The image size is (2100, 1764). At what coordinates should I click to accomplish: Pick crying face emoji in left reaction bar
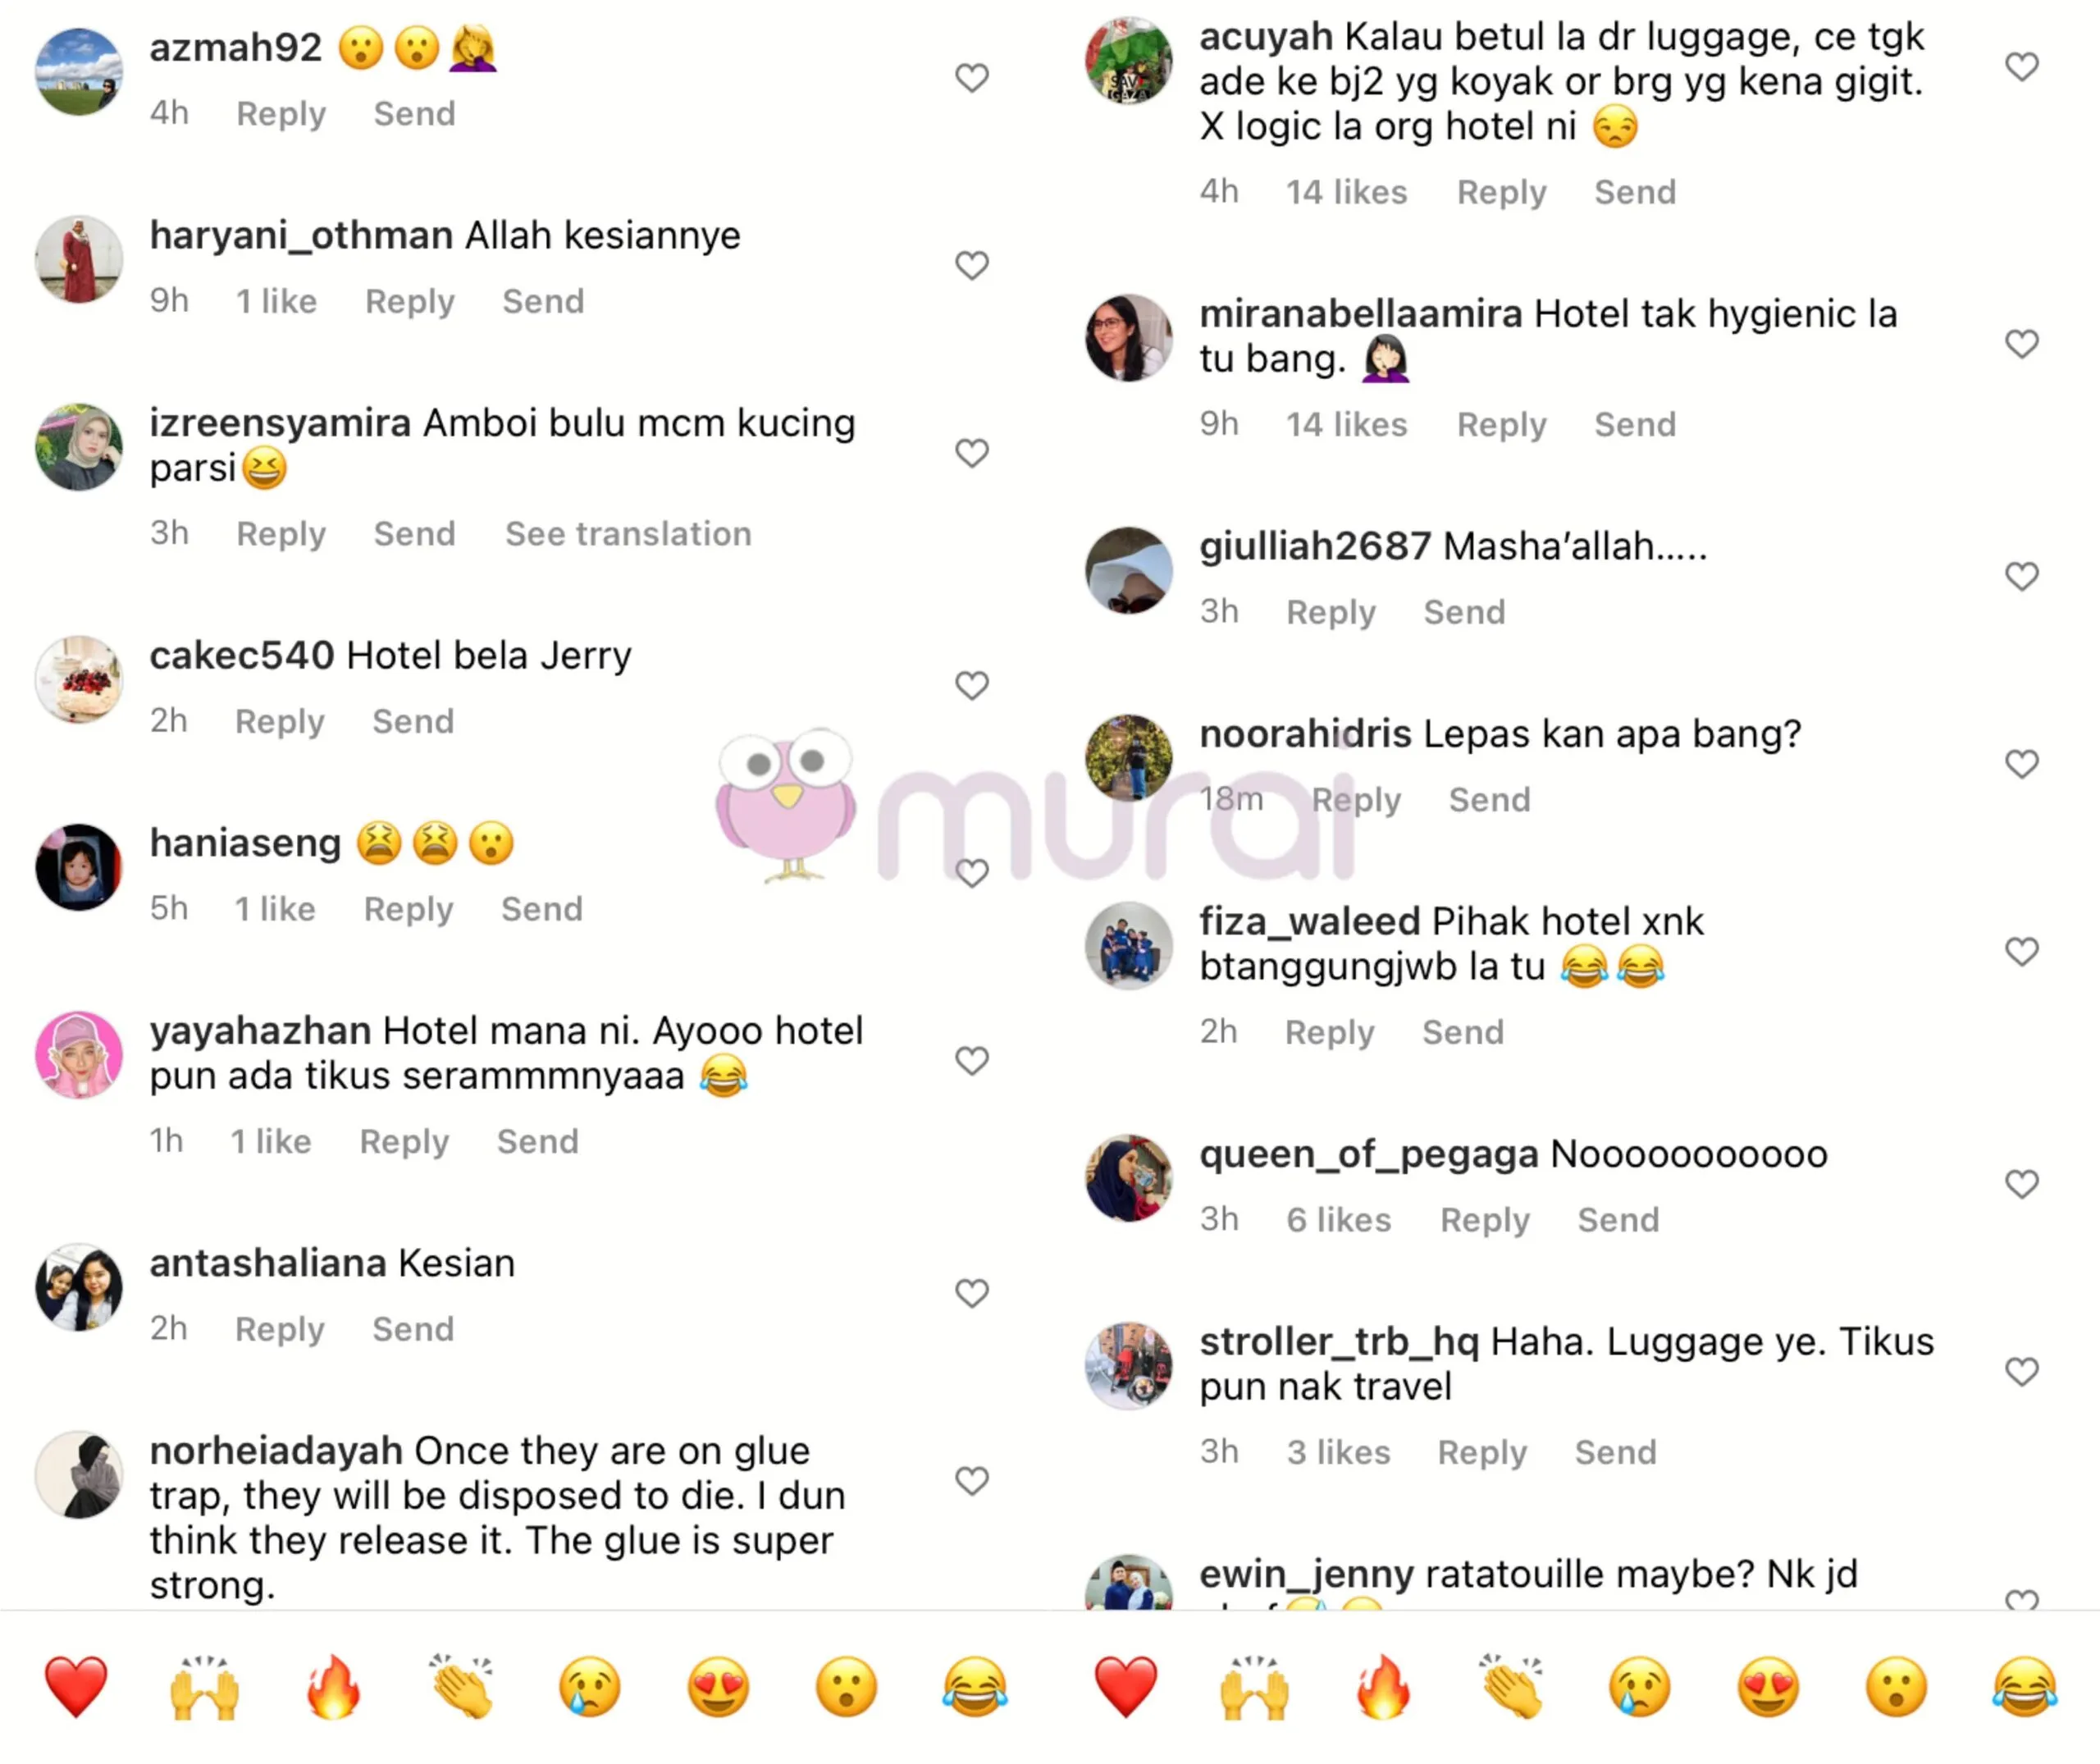(589, 1687)
